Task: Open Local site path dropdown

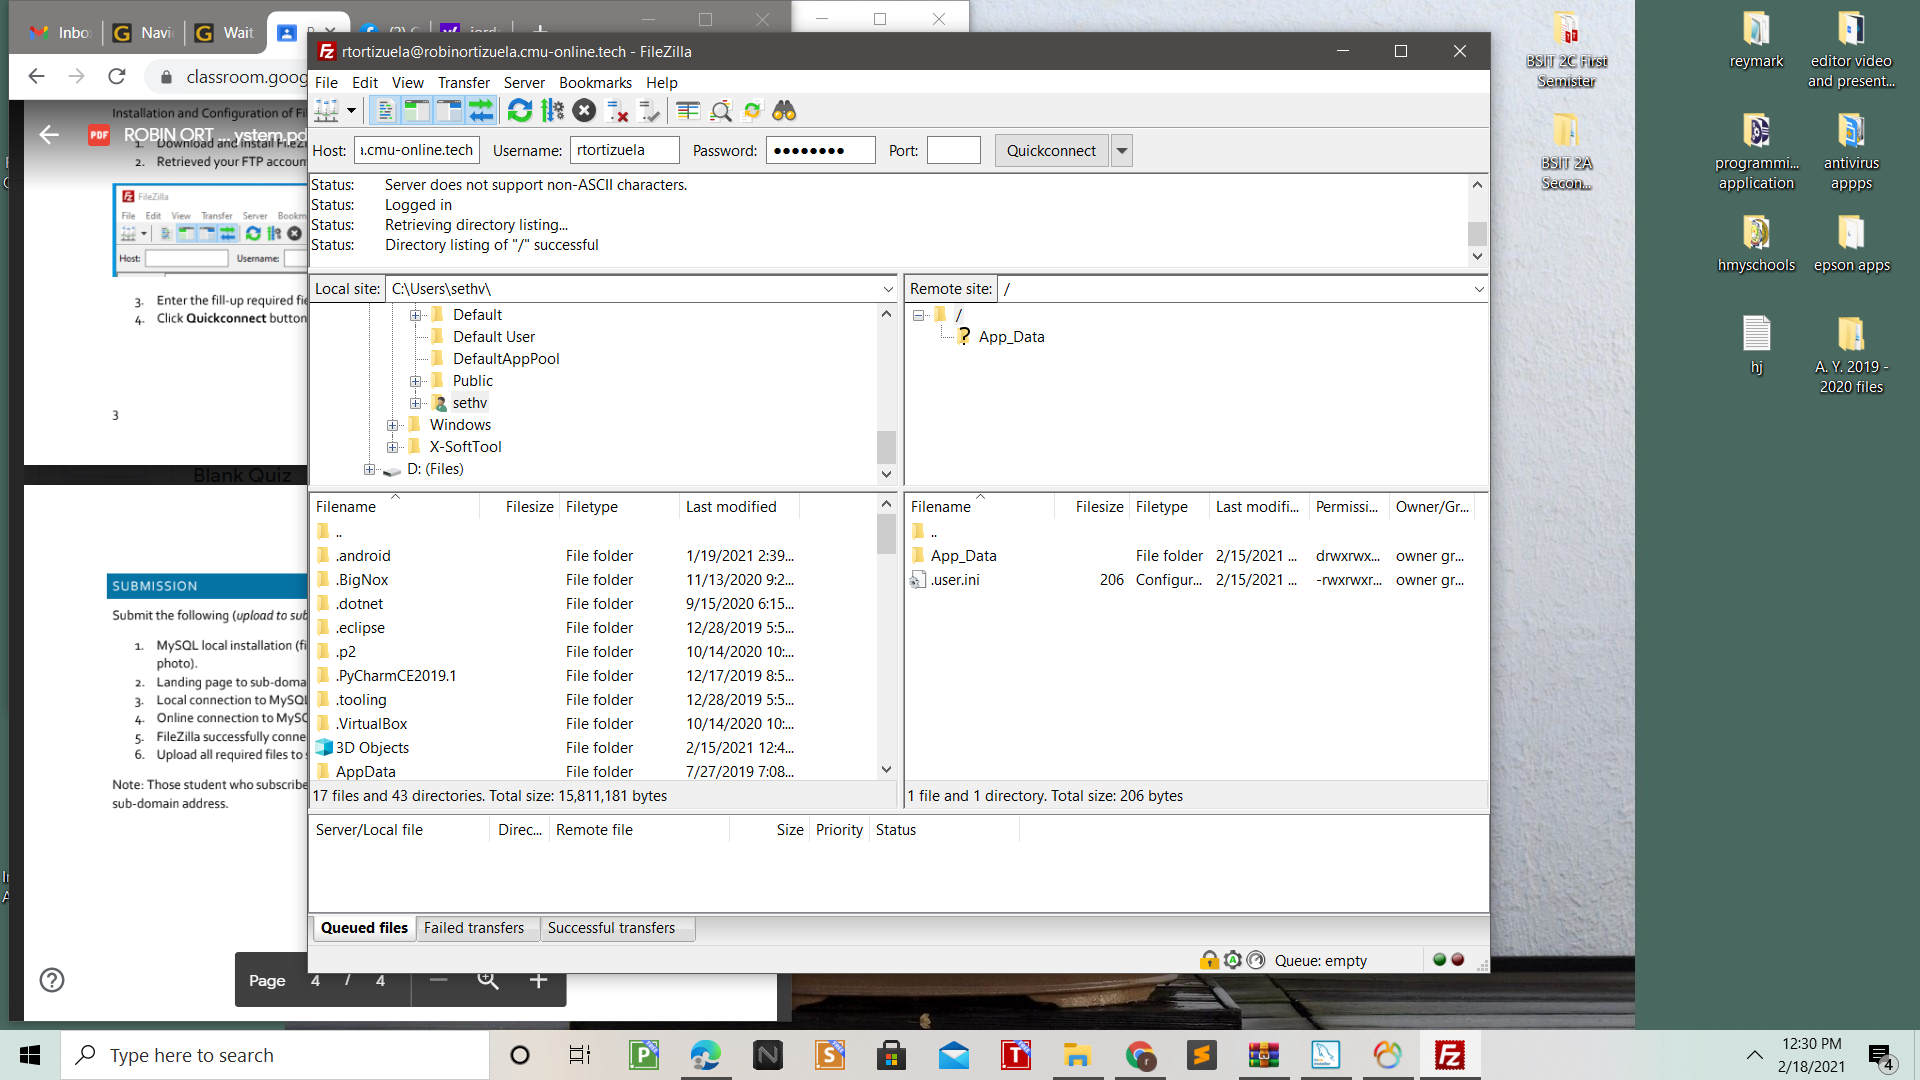Action: point(888,289)
